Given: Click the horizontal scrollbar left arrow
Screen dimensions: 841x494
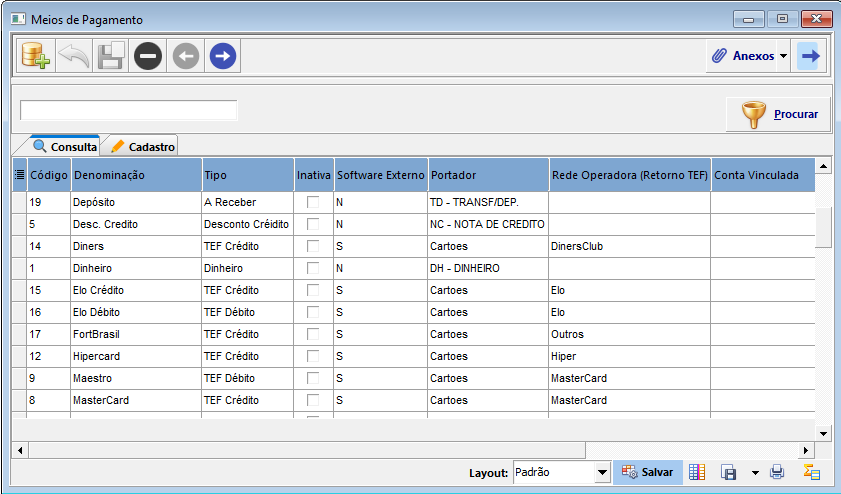Looking at the screenshot, I should tap(20, 450).
